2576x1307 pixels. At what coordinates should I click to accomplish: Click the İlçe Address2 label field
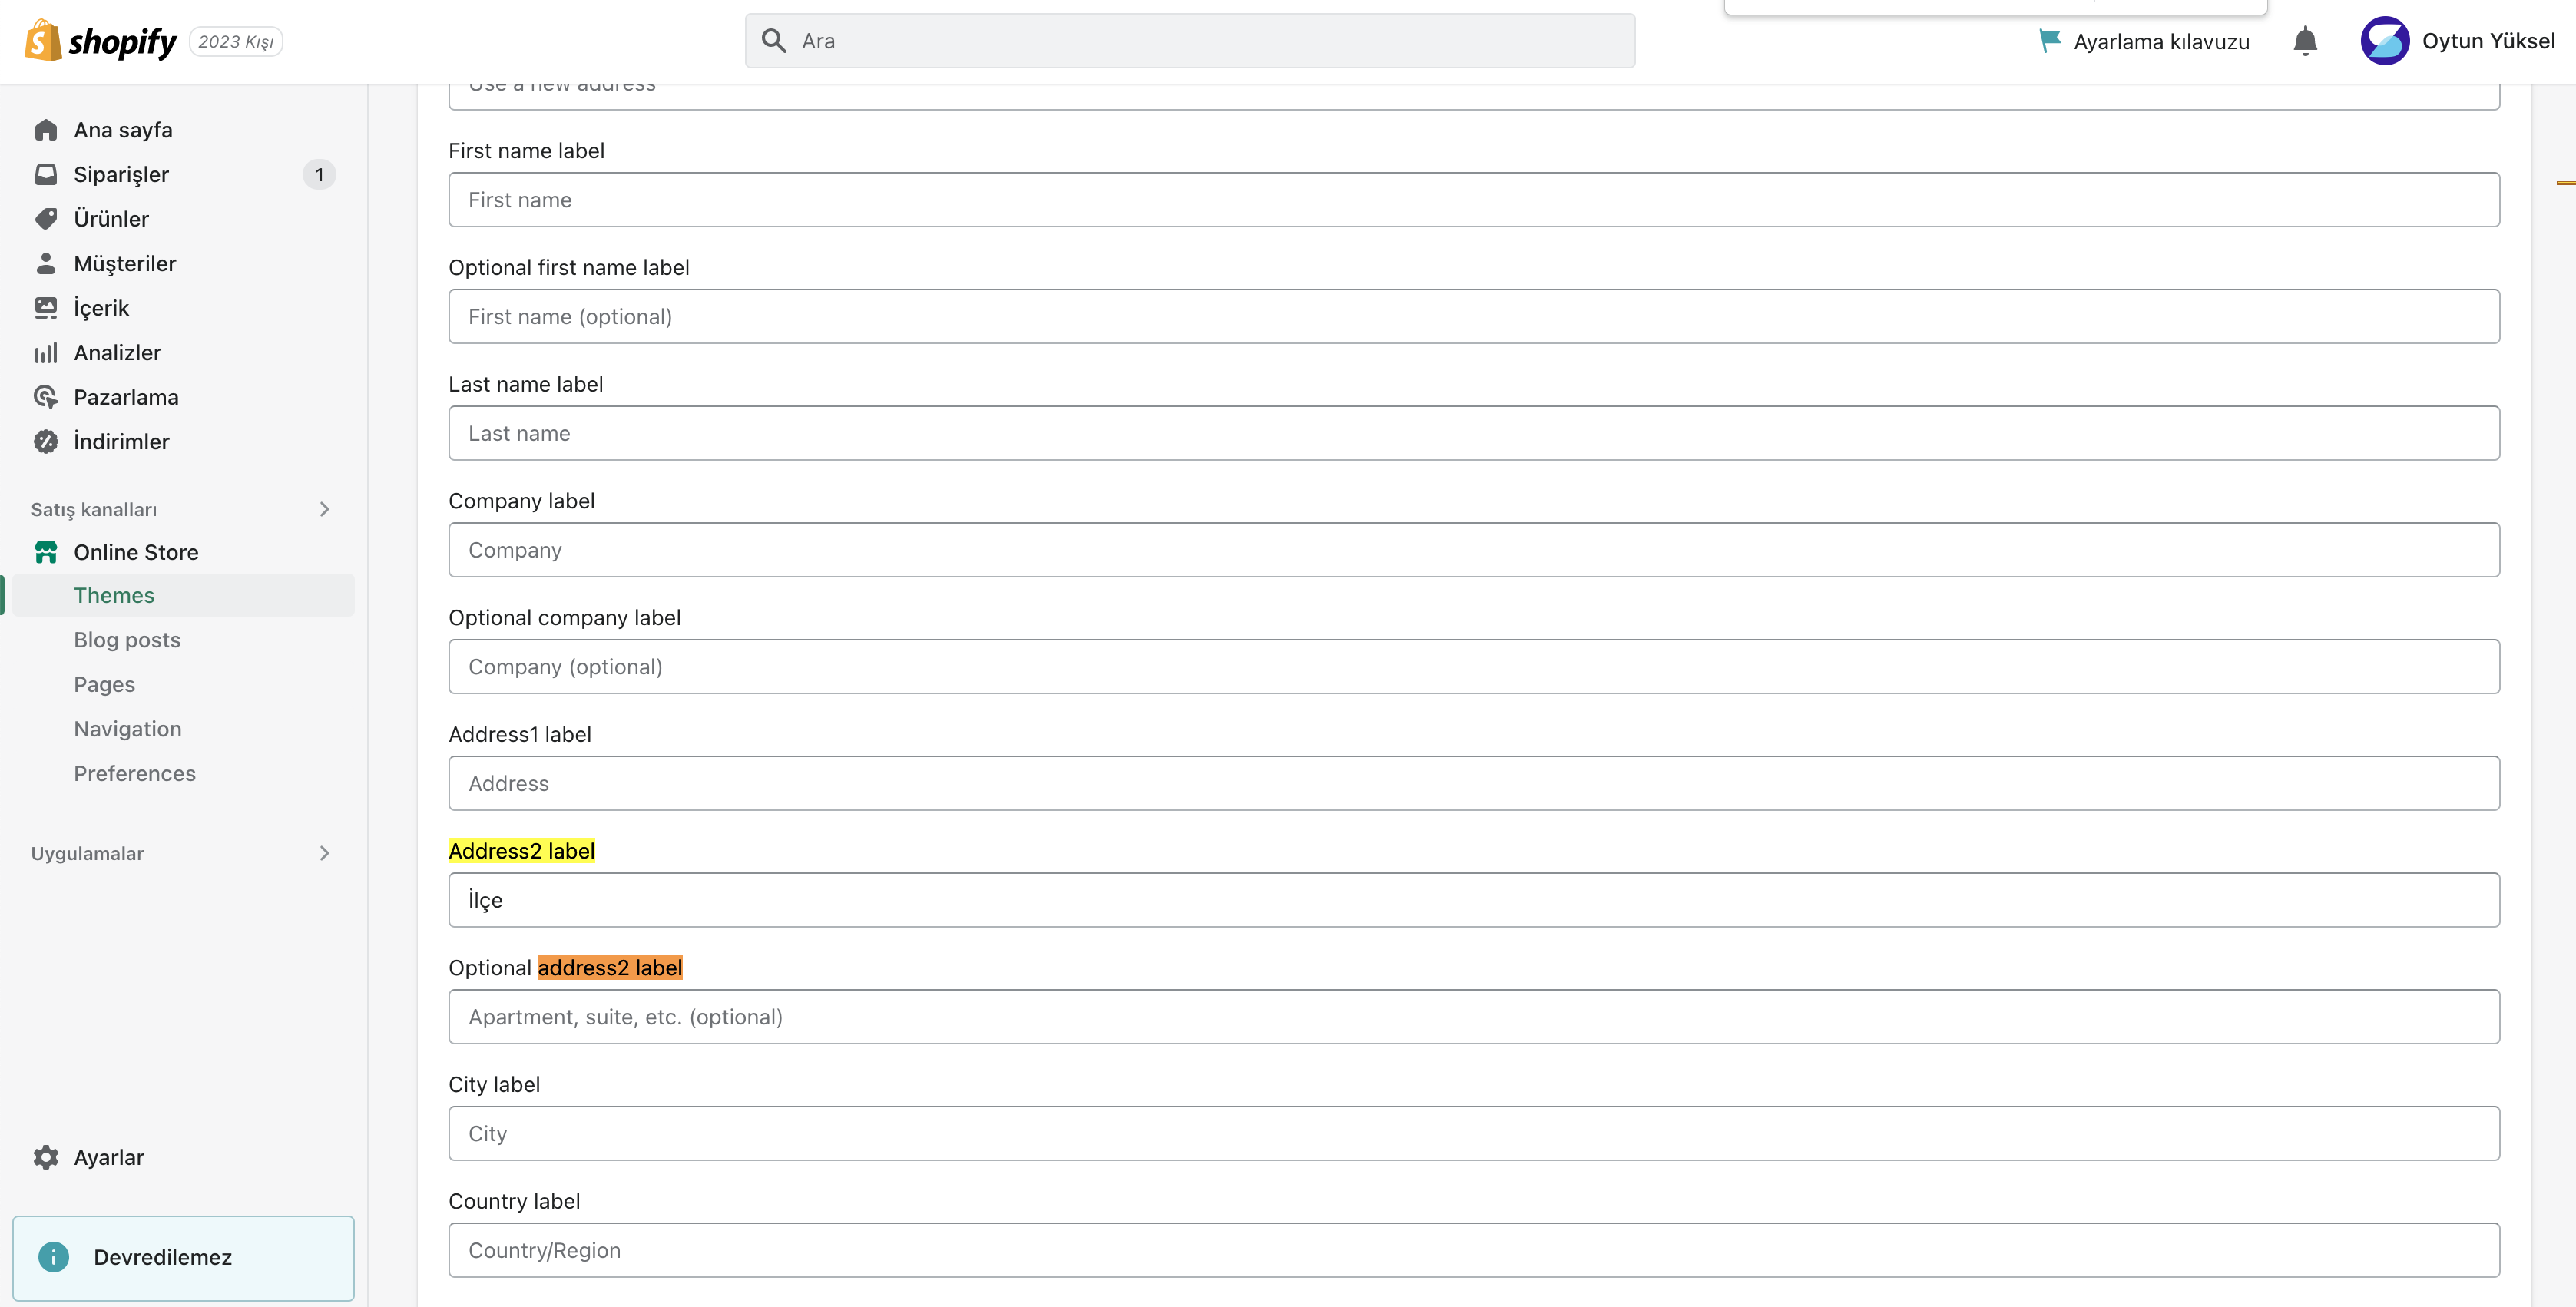1470,899
